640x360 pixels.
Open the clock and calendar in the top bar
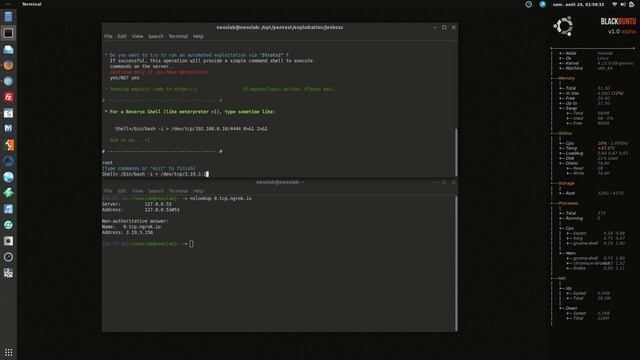click(578, 4)
